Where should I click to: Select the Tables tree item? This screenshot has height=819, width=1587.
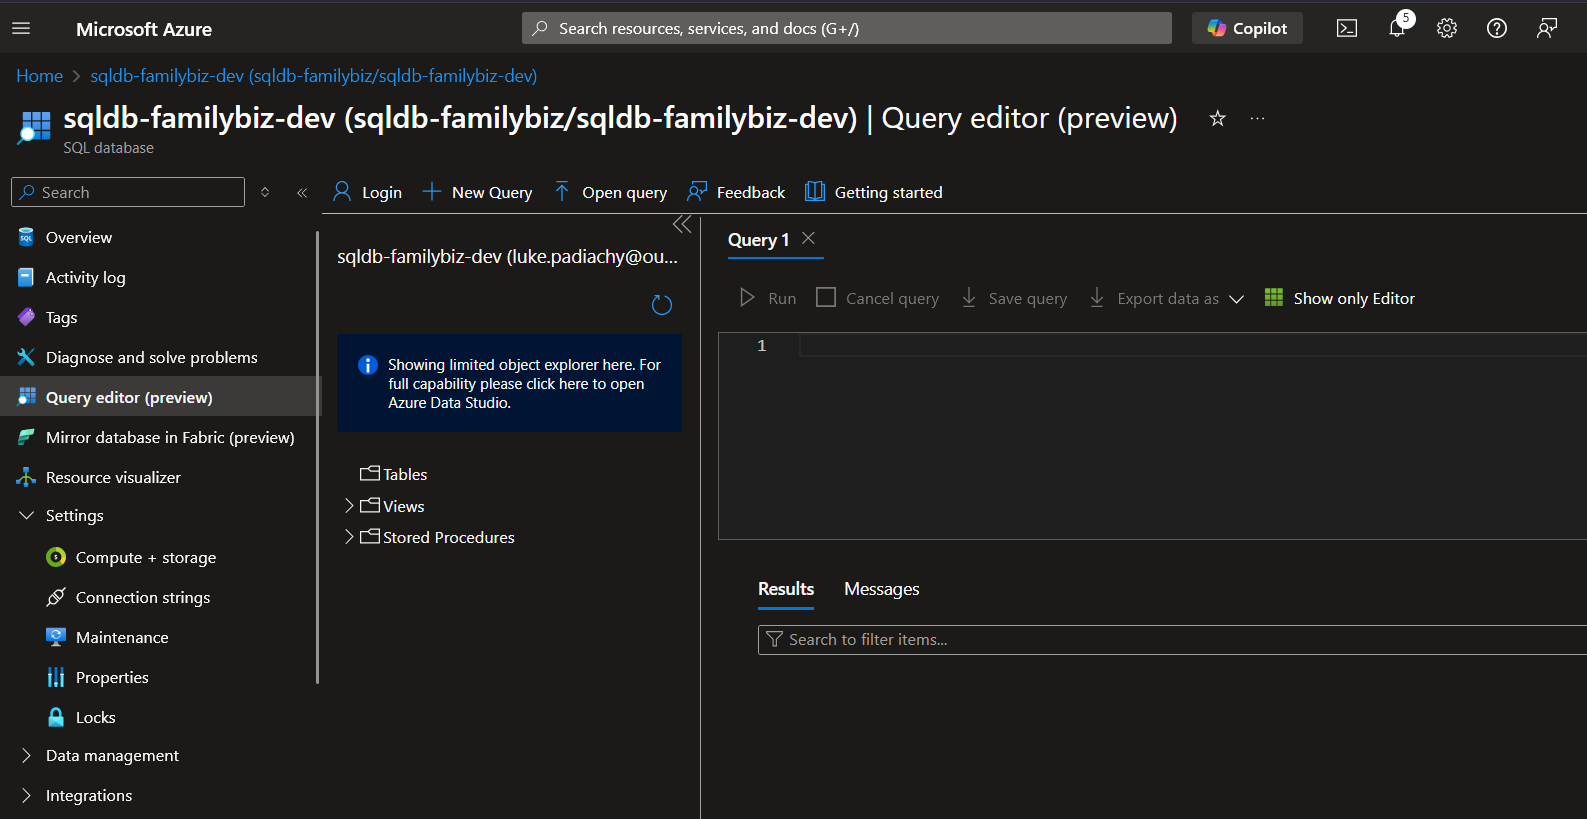click(x=405, y=474)
